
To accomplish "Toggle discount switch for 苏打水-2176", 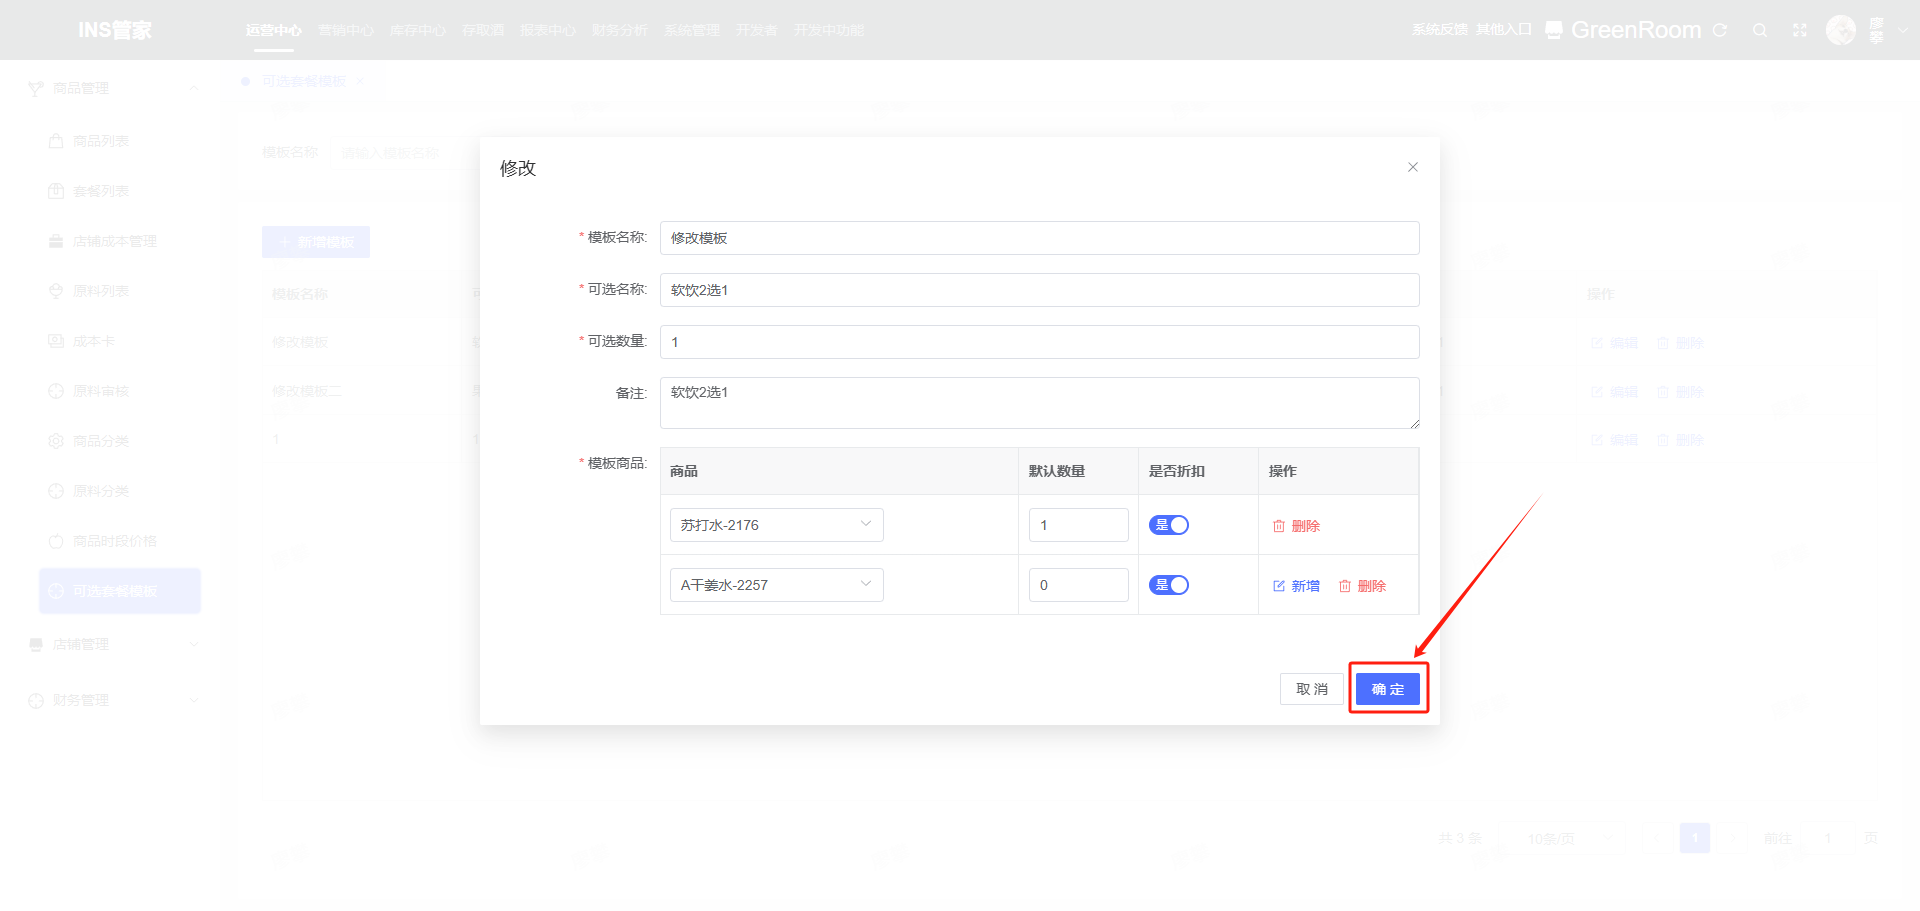I will 1169,525.
